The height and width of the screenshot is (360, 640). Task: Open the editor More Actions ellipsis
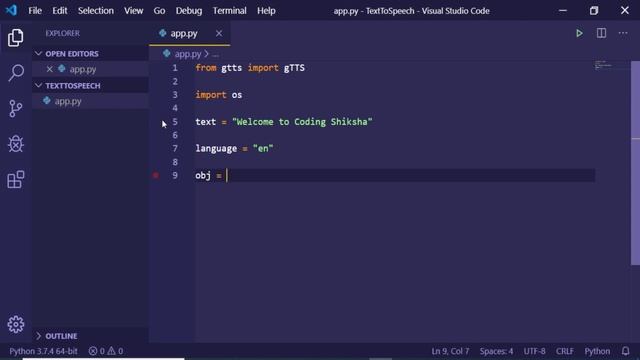point(623,33)
